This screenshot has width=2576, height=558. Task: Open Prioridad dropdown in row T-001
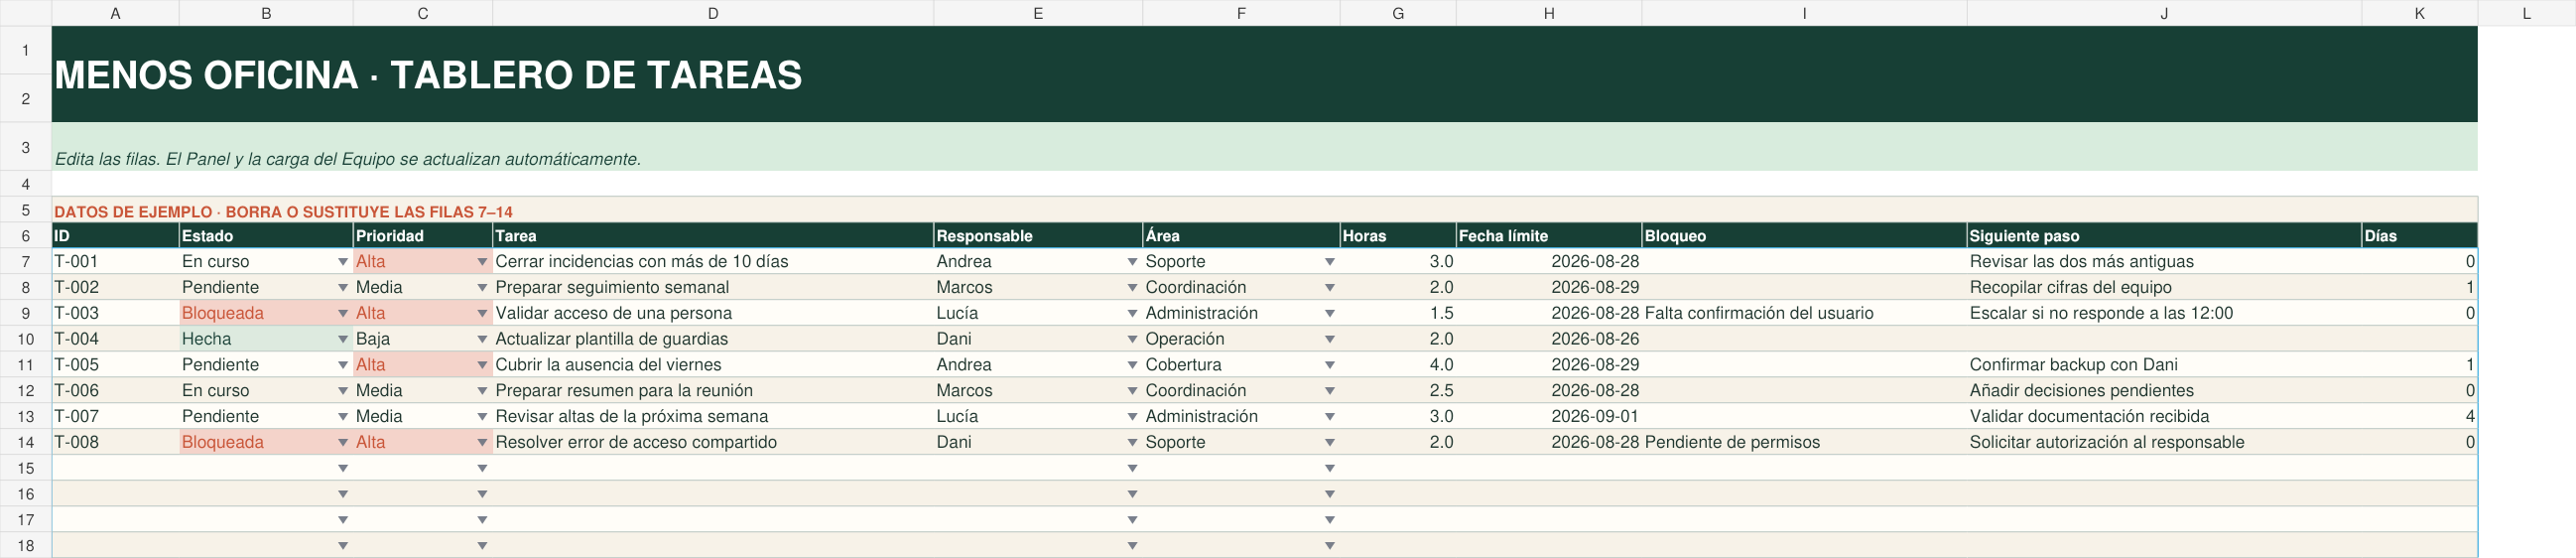[x=482, y=262]
